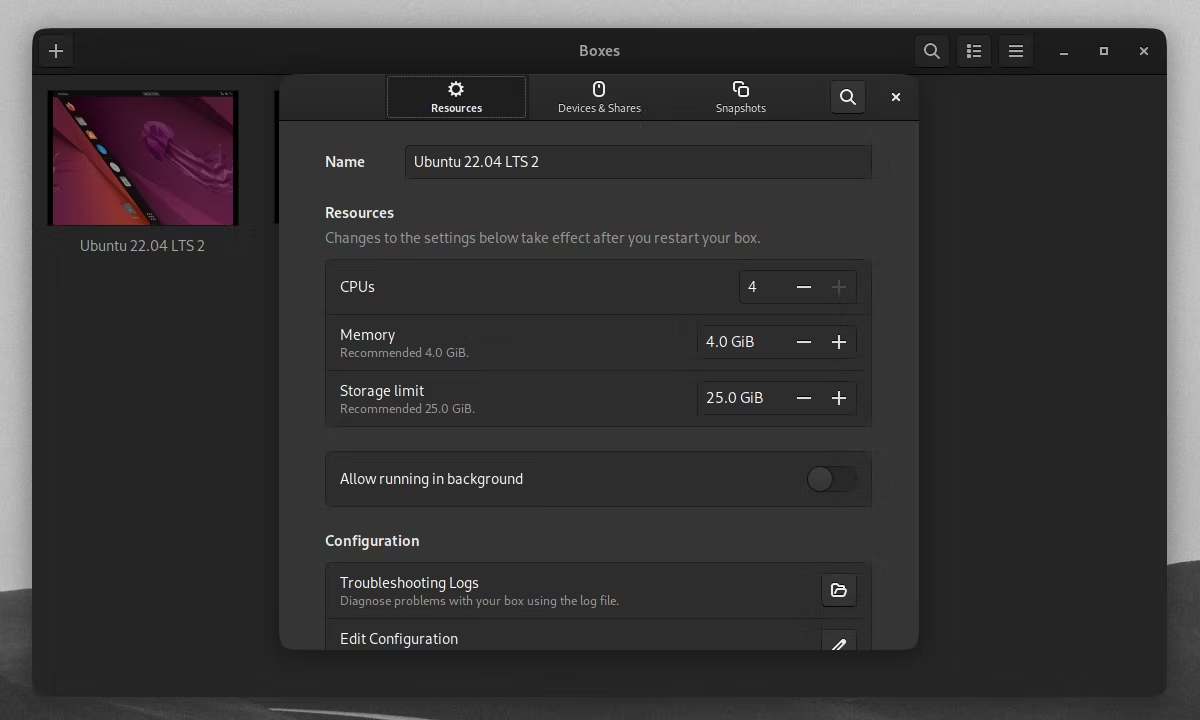
Task: Click the search icon in the preferences dialog
Action: 848,97
